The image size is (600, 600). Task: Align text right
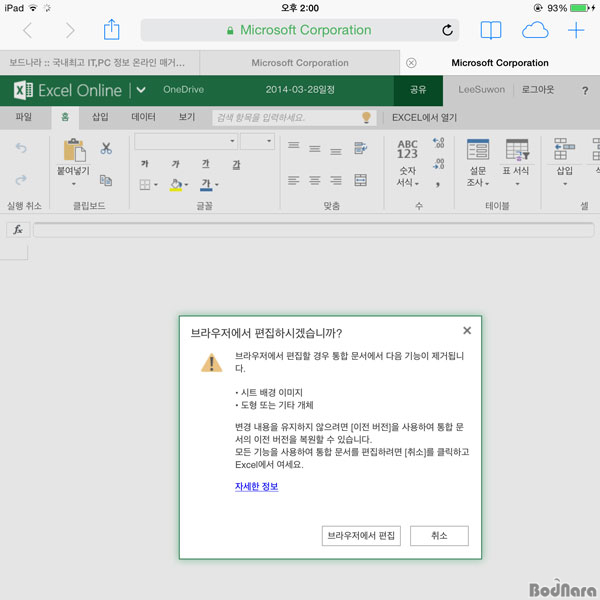336,180
